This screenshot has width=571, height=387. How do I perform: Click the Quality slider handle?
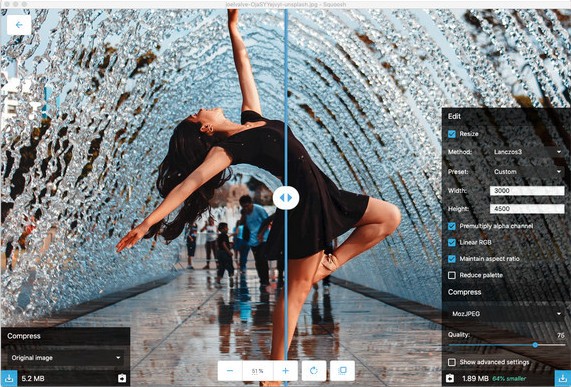(535, 345)
